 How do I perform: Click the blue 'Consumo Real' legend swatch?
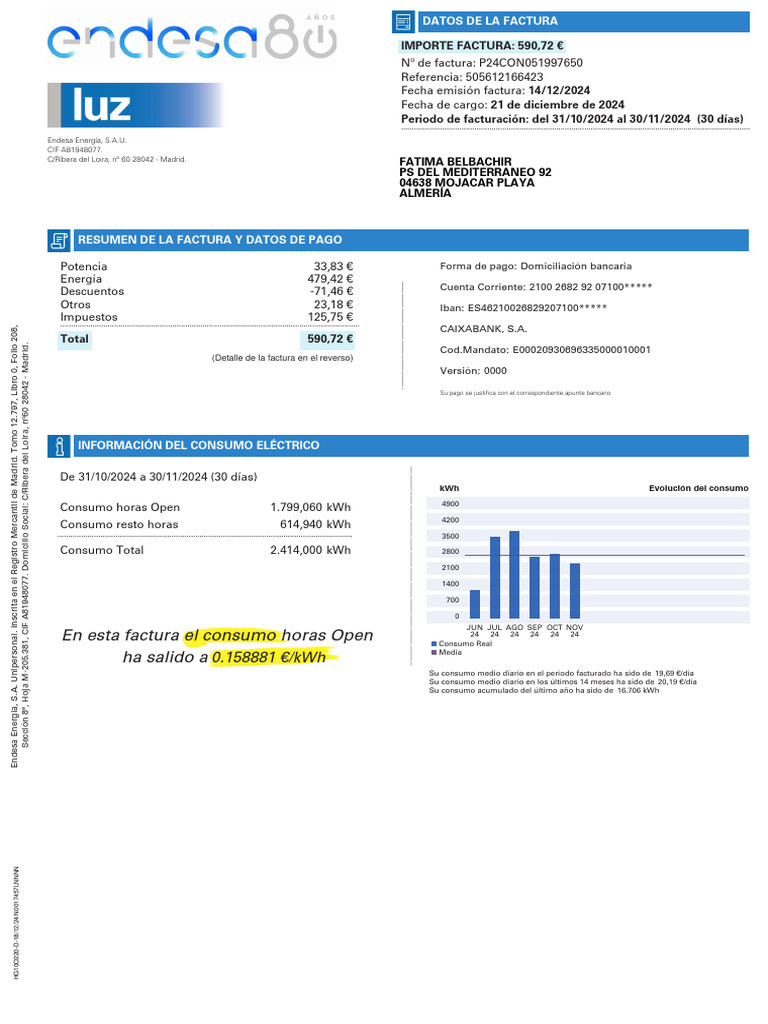click(x=434, y=645)
